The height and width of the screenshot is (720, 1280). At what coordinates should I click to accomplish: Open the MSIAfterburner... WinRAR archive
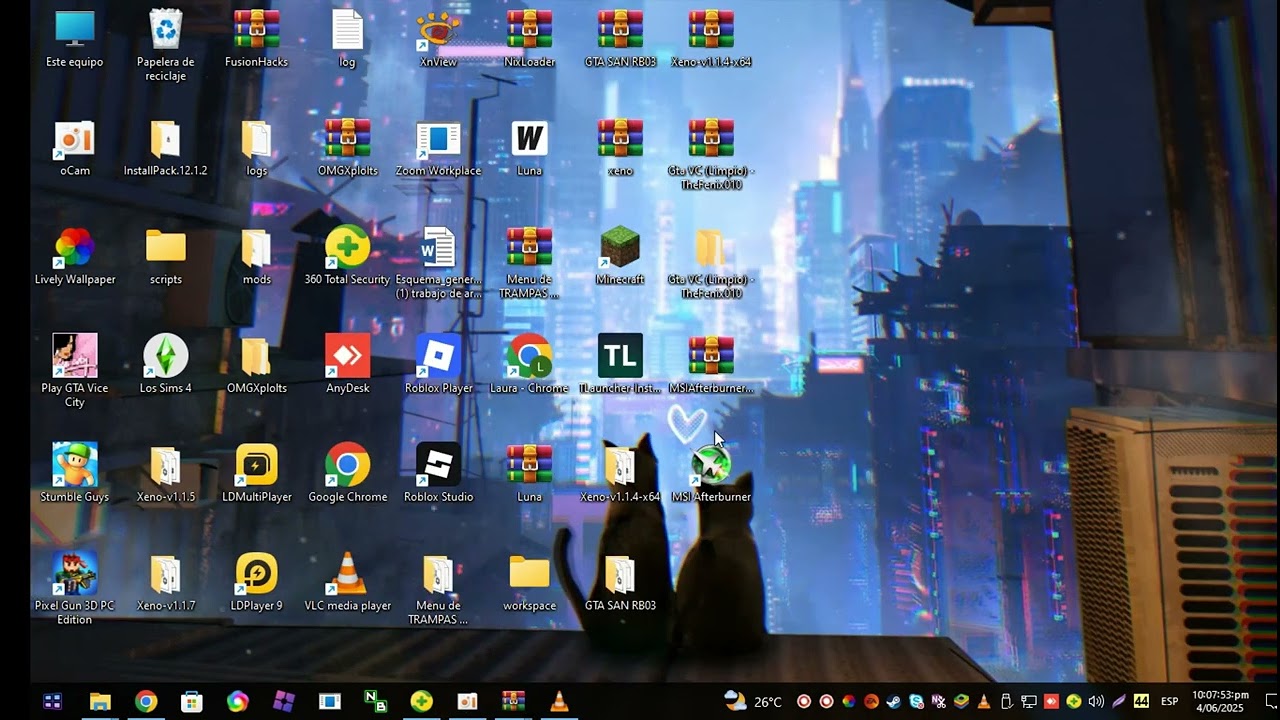(x=712, y=364)
